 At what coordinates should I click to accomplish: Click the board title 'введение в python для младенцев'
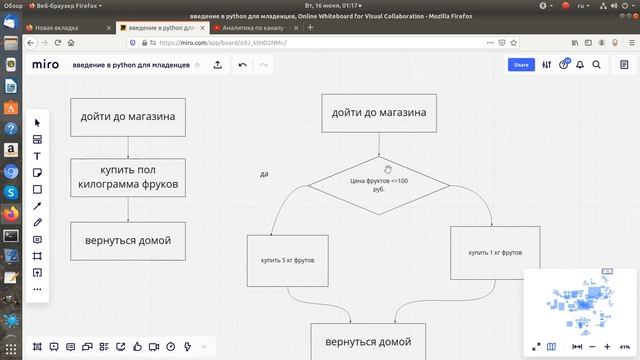(131, 65)
